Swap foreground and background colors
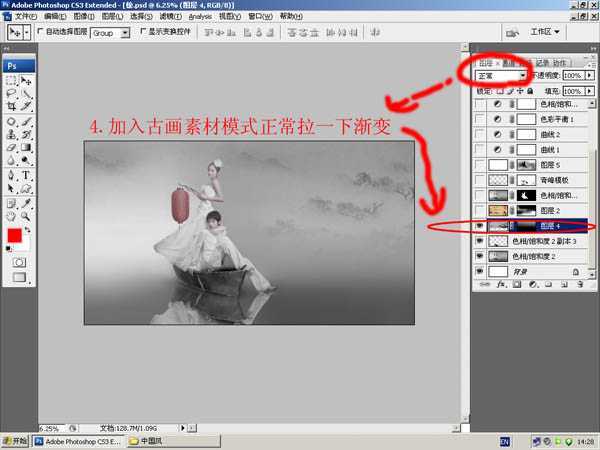Screen dimensions: 600x450 (27, 230)
